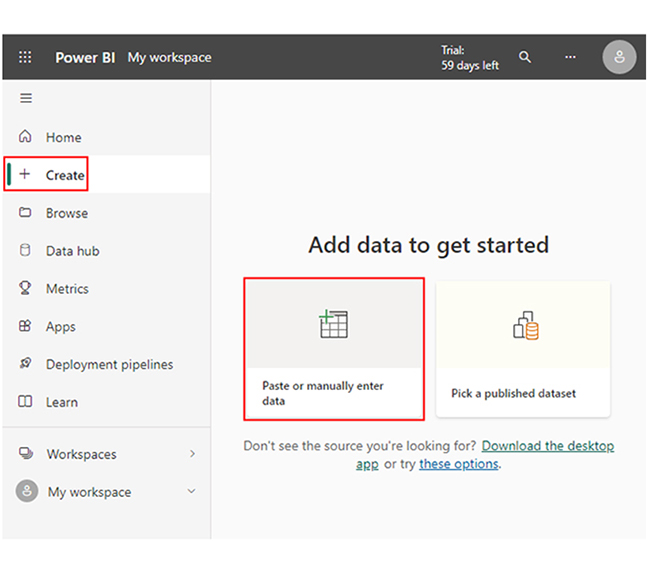Image resolution: width=650 pixels, height=571 pixels.
Task: Click Add data to get started heading
Action: point(429,245)
